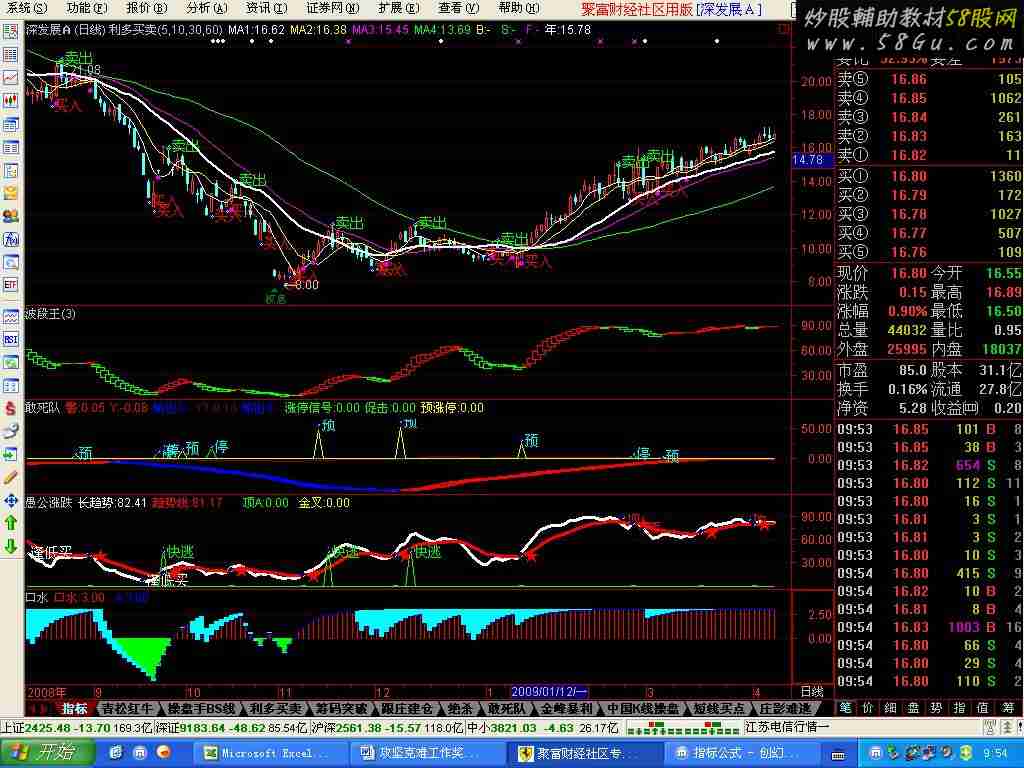1024x768 pixels.
Task: Click the 2009/01/12 date marker on timeline
Action: tap(549, 692)
